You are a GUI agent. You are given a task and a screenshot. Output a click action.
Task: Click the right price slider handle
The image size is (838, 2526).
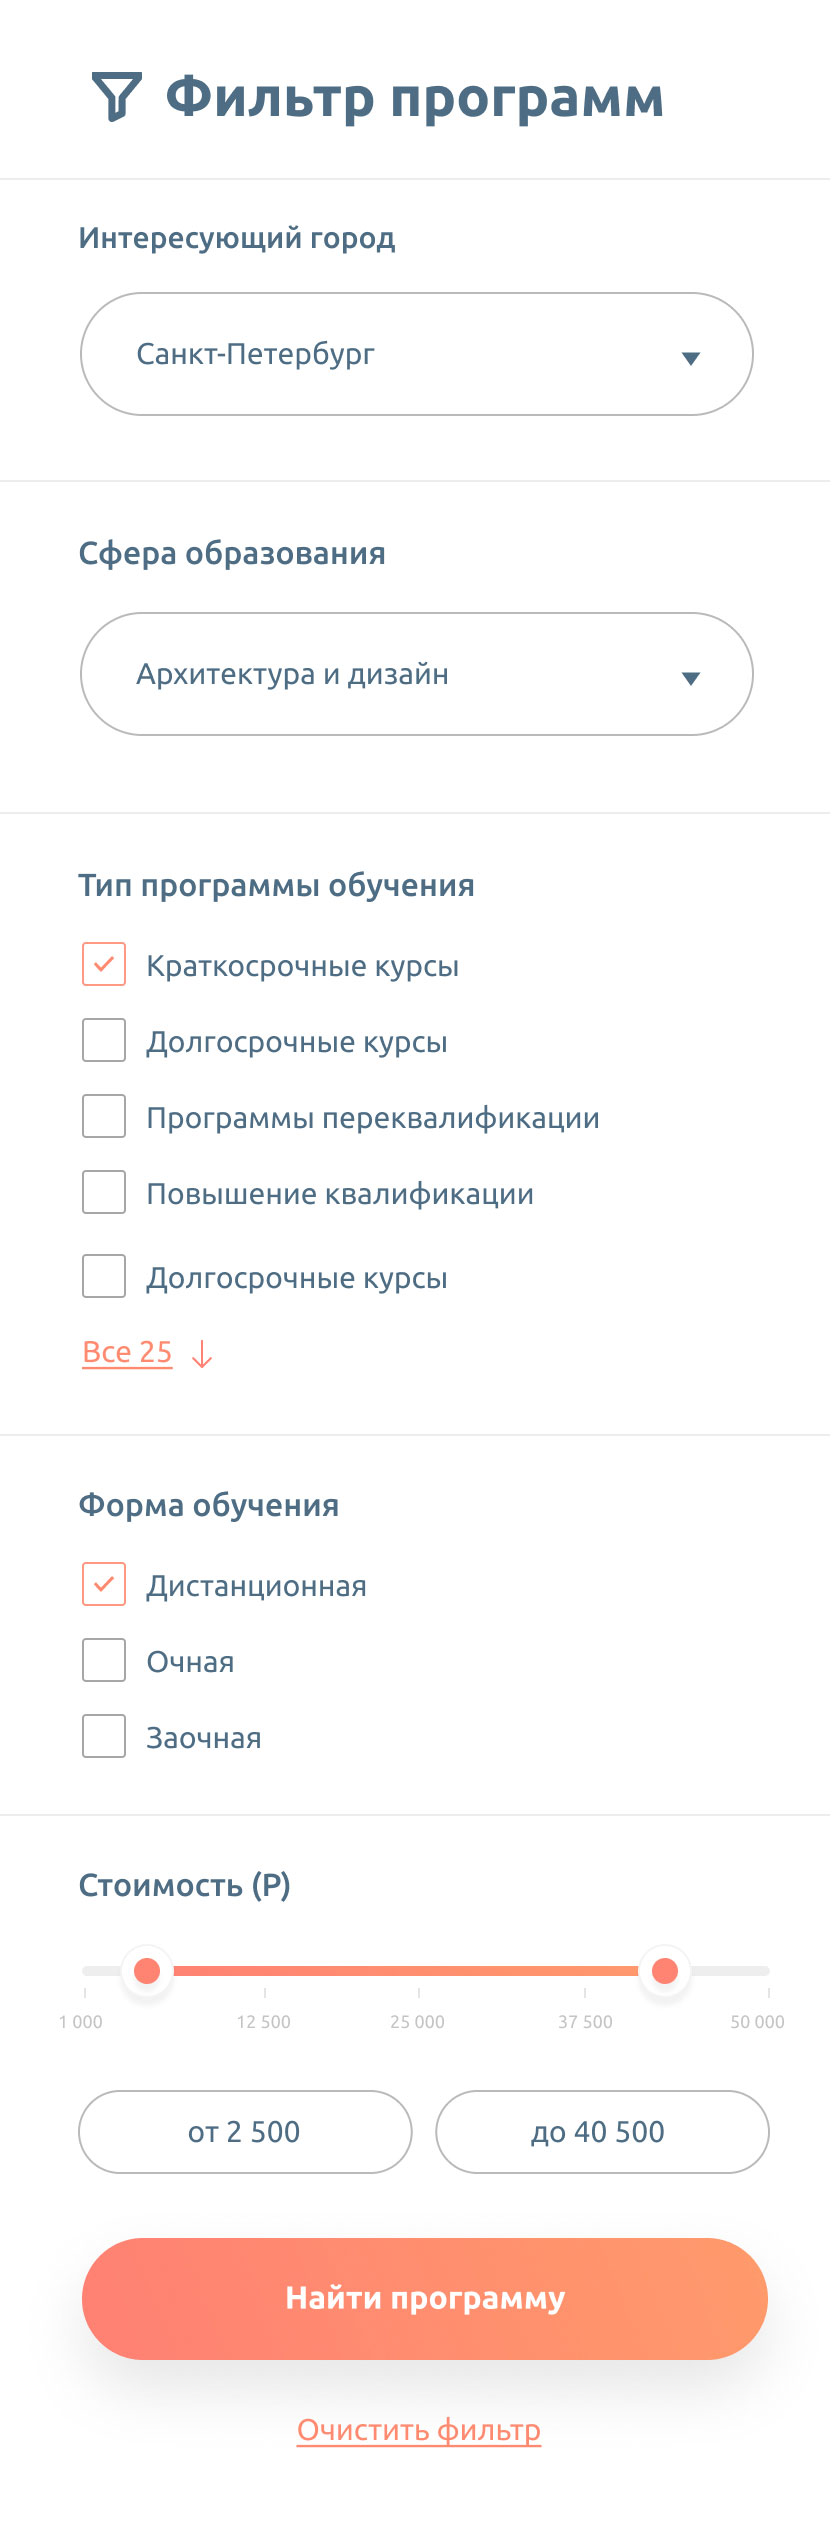pos(665,1970)
